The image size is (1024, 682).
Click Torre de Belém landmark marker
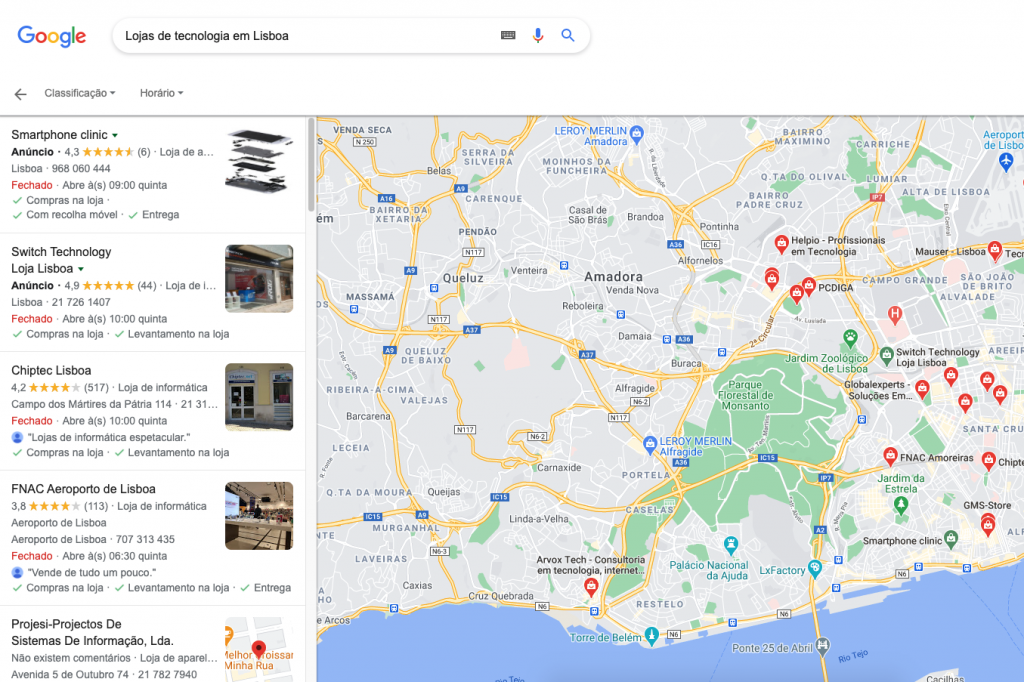click(651, 635)
